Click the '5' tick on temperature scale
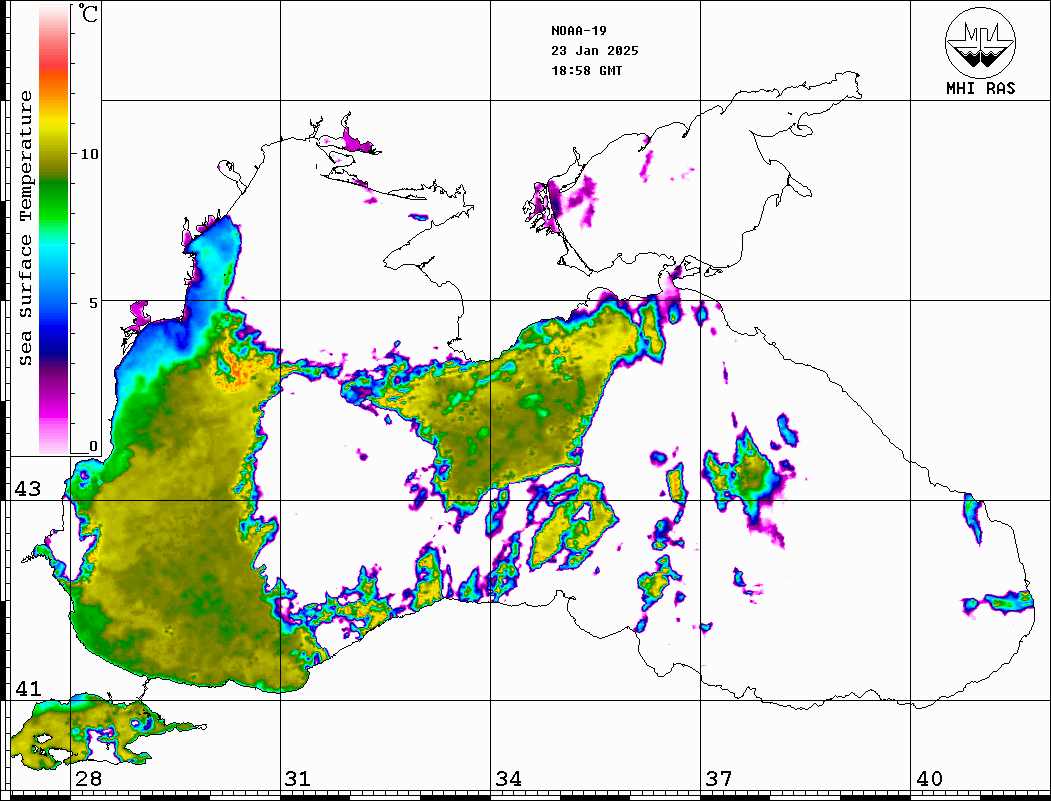This screenshot has width=1051, height=801. (x=94, y=303)
